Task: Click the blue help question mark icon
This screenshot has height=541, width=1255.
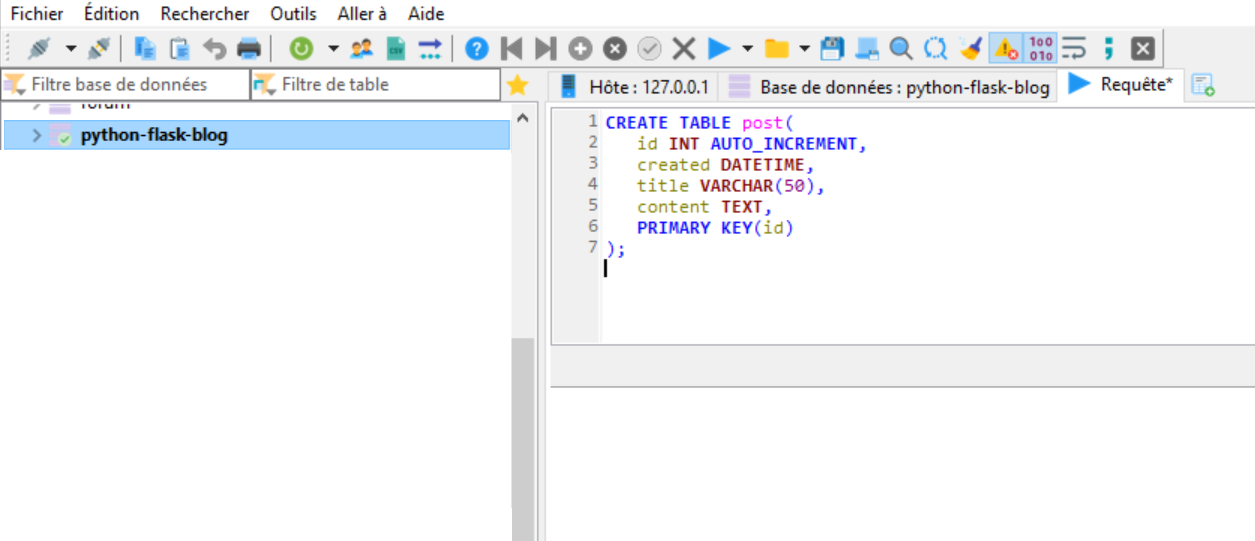Action: pos(477,48)
